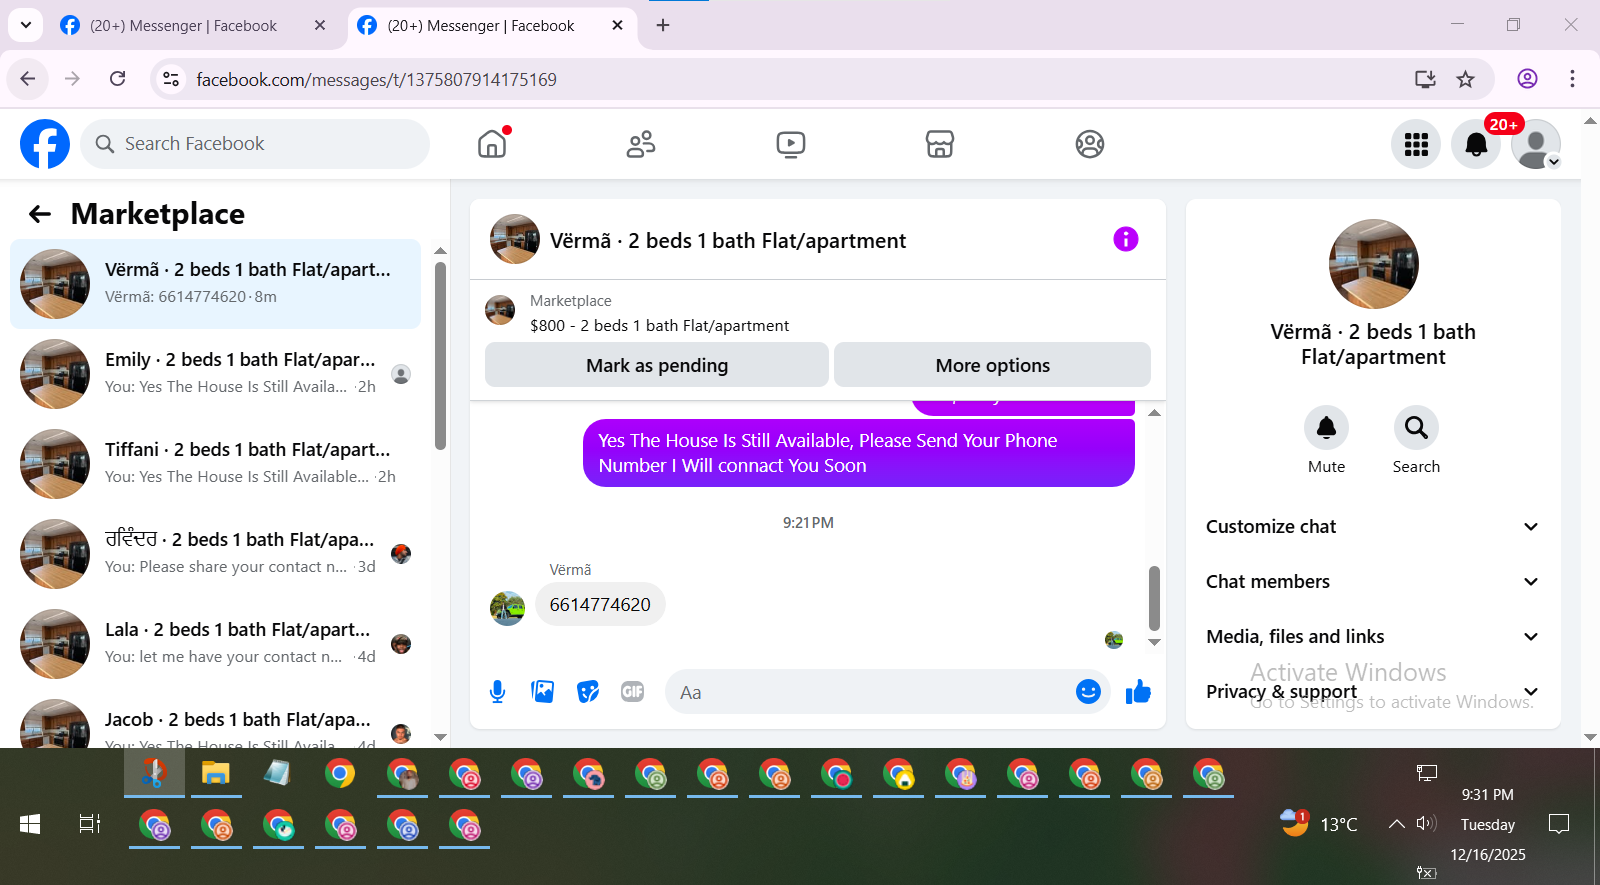The image size is (1600, 885).
Task: Open the Emily conversation
Action: pos(215,374)
